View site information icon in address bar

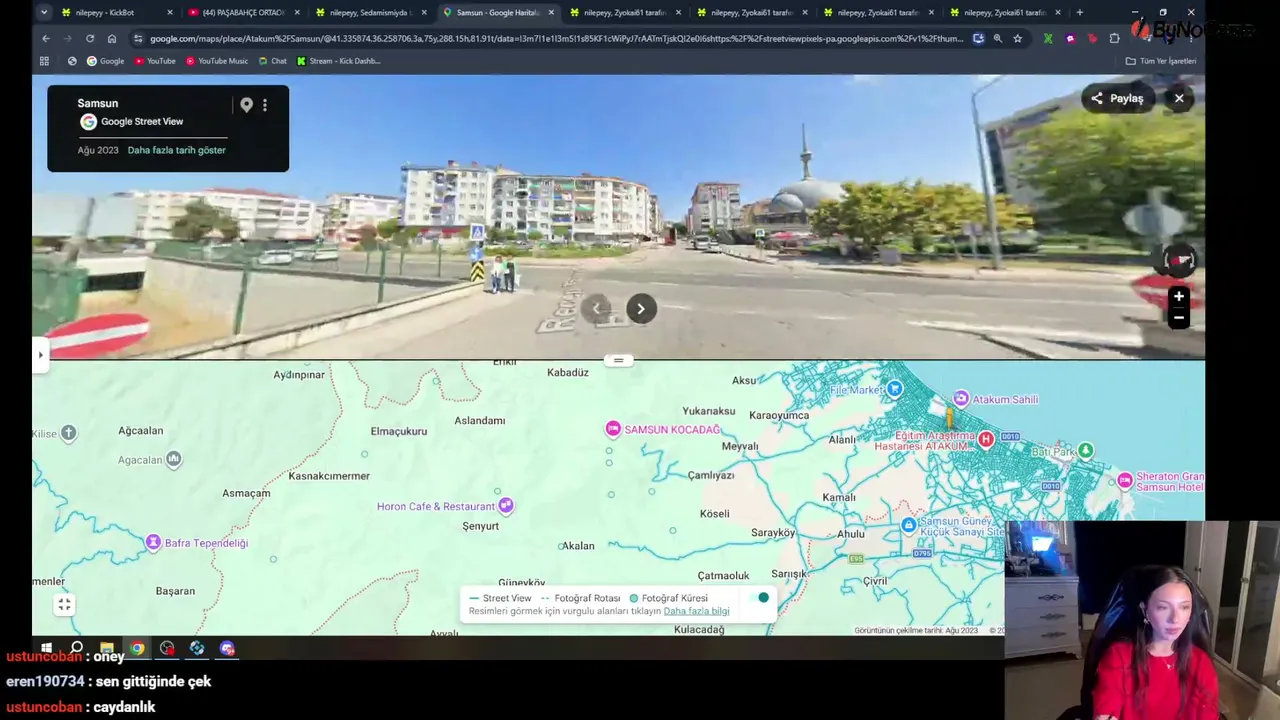point(138,39)
